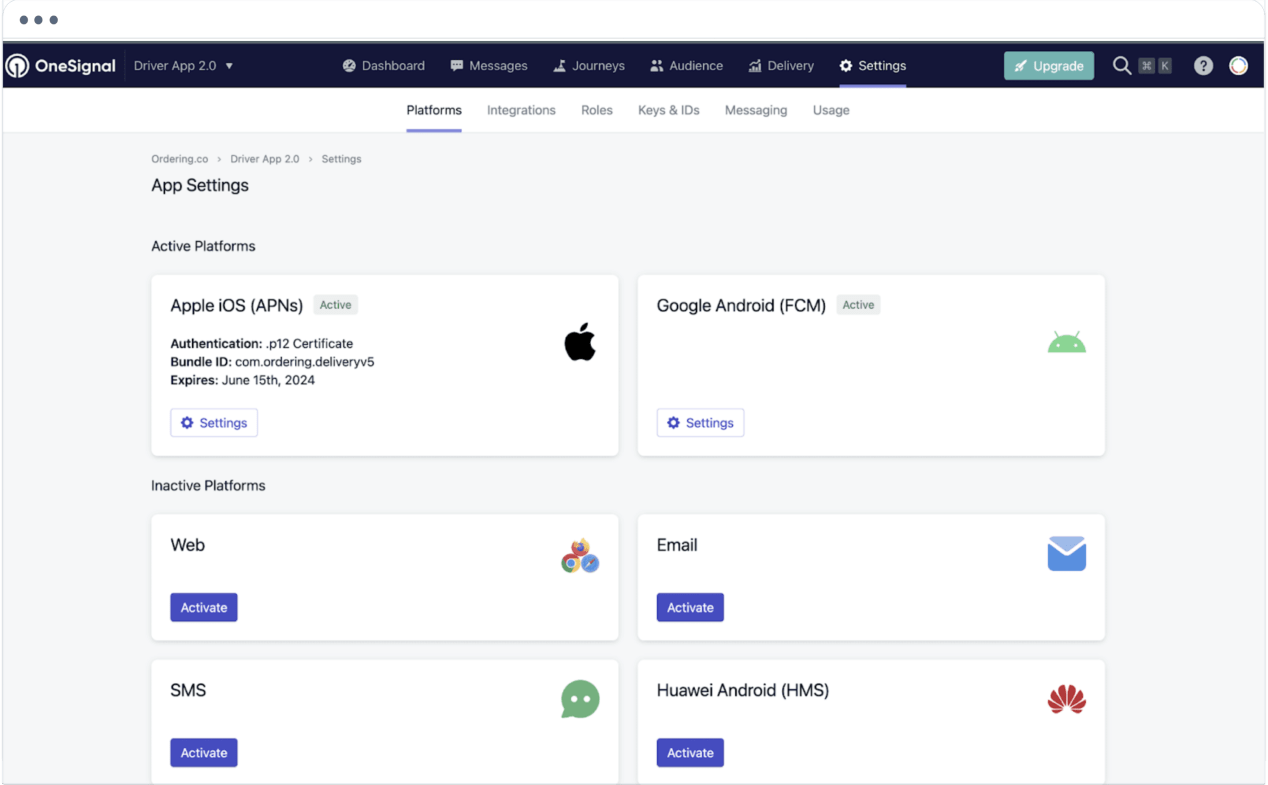Click the gear icon beside Settings nav
The height and width of the screenshot is (785, 1268).
tap(846, 66)
